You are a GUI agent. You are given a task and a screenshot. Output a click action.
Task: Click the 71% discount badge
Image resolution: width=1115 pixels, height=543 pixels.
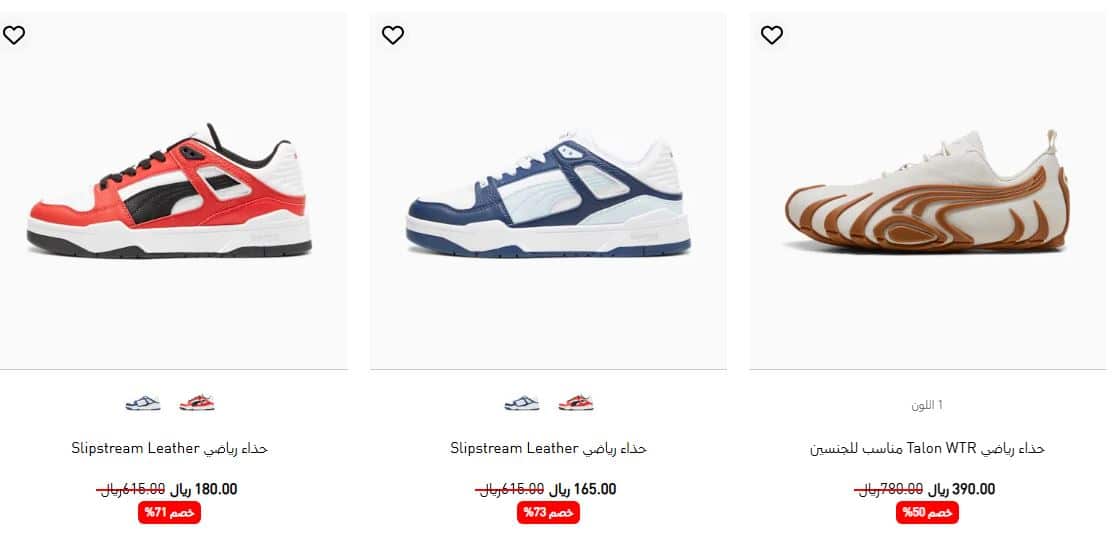(169, 512)
